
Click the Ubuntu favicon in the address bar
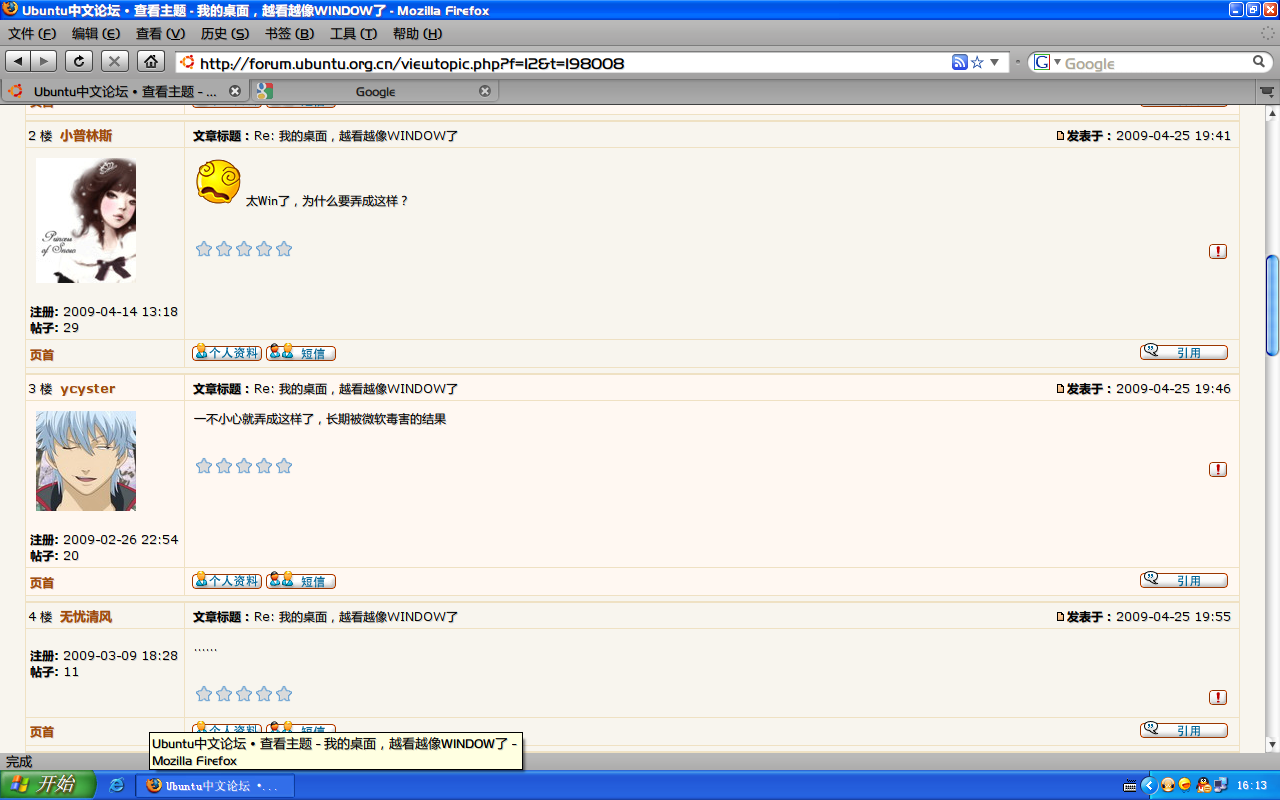[x=187, y=62]
